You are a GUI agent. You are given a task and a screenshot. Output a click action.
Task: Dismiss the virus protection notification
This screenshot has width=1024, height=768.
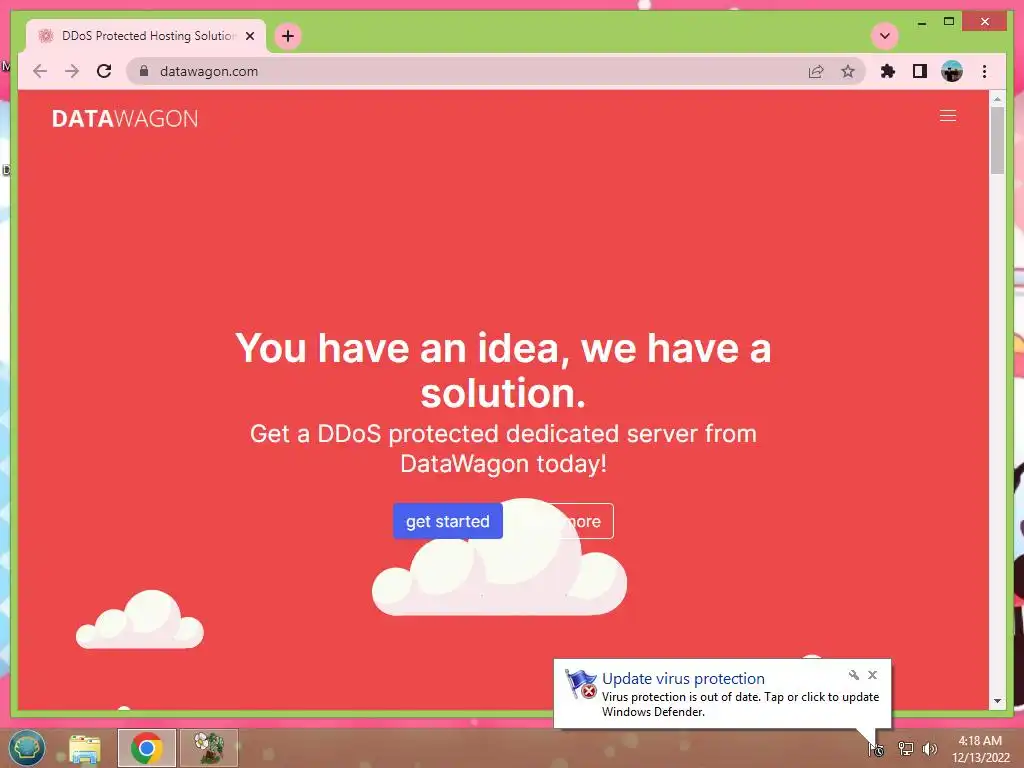point(872,675)
